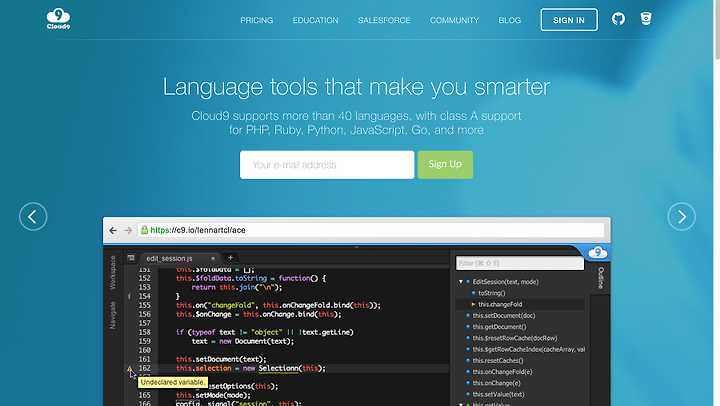The width and height of the screenshot is (720, 406).
Task: Click the c9.io URL address bar
Action: (371, 230)
